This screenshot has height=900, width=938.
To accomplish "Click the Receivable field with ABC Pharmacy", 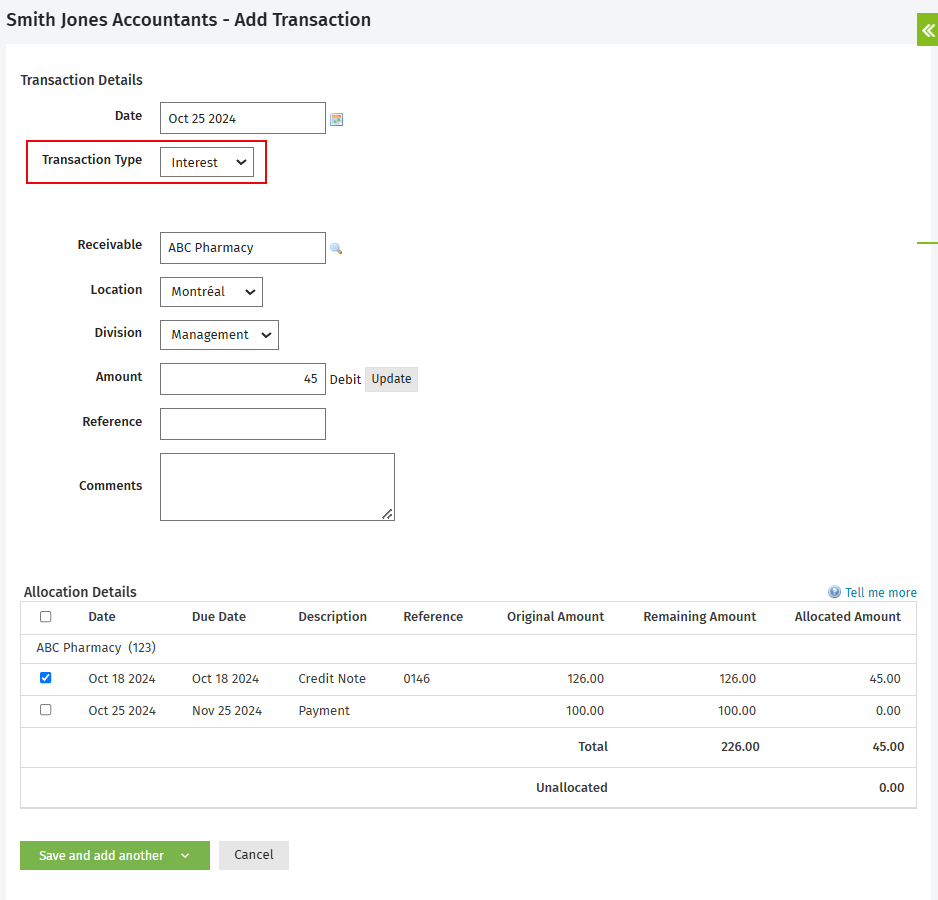I will click(x=243, y=248).
